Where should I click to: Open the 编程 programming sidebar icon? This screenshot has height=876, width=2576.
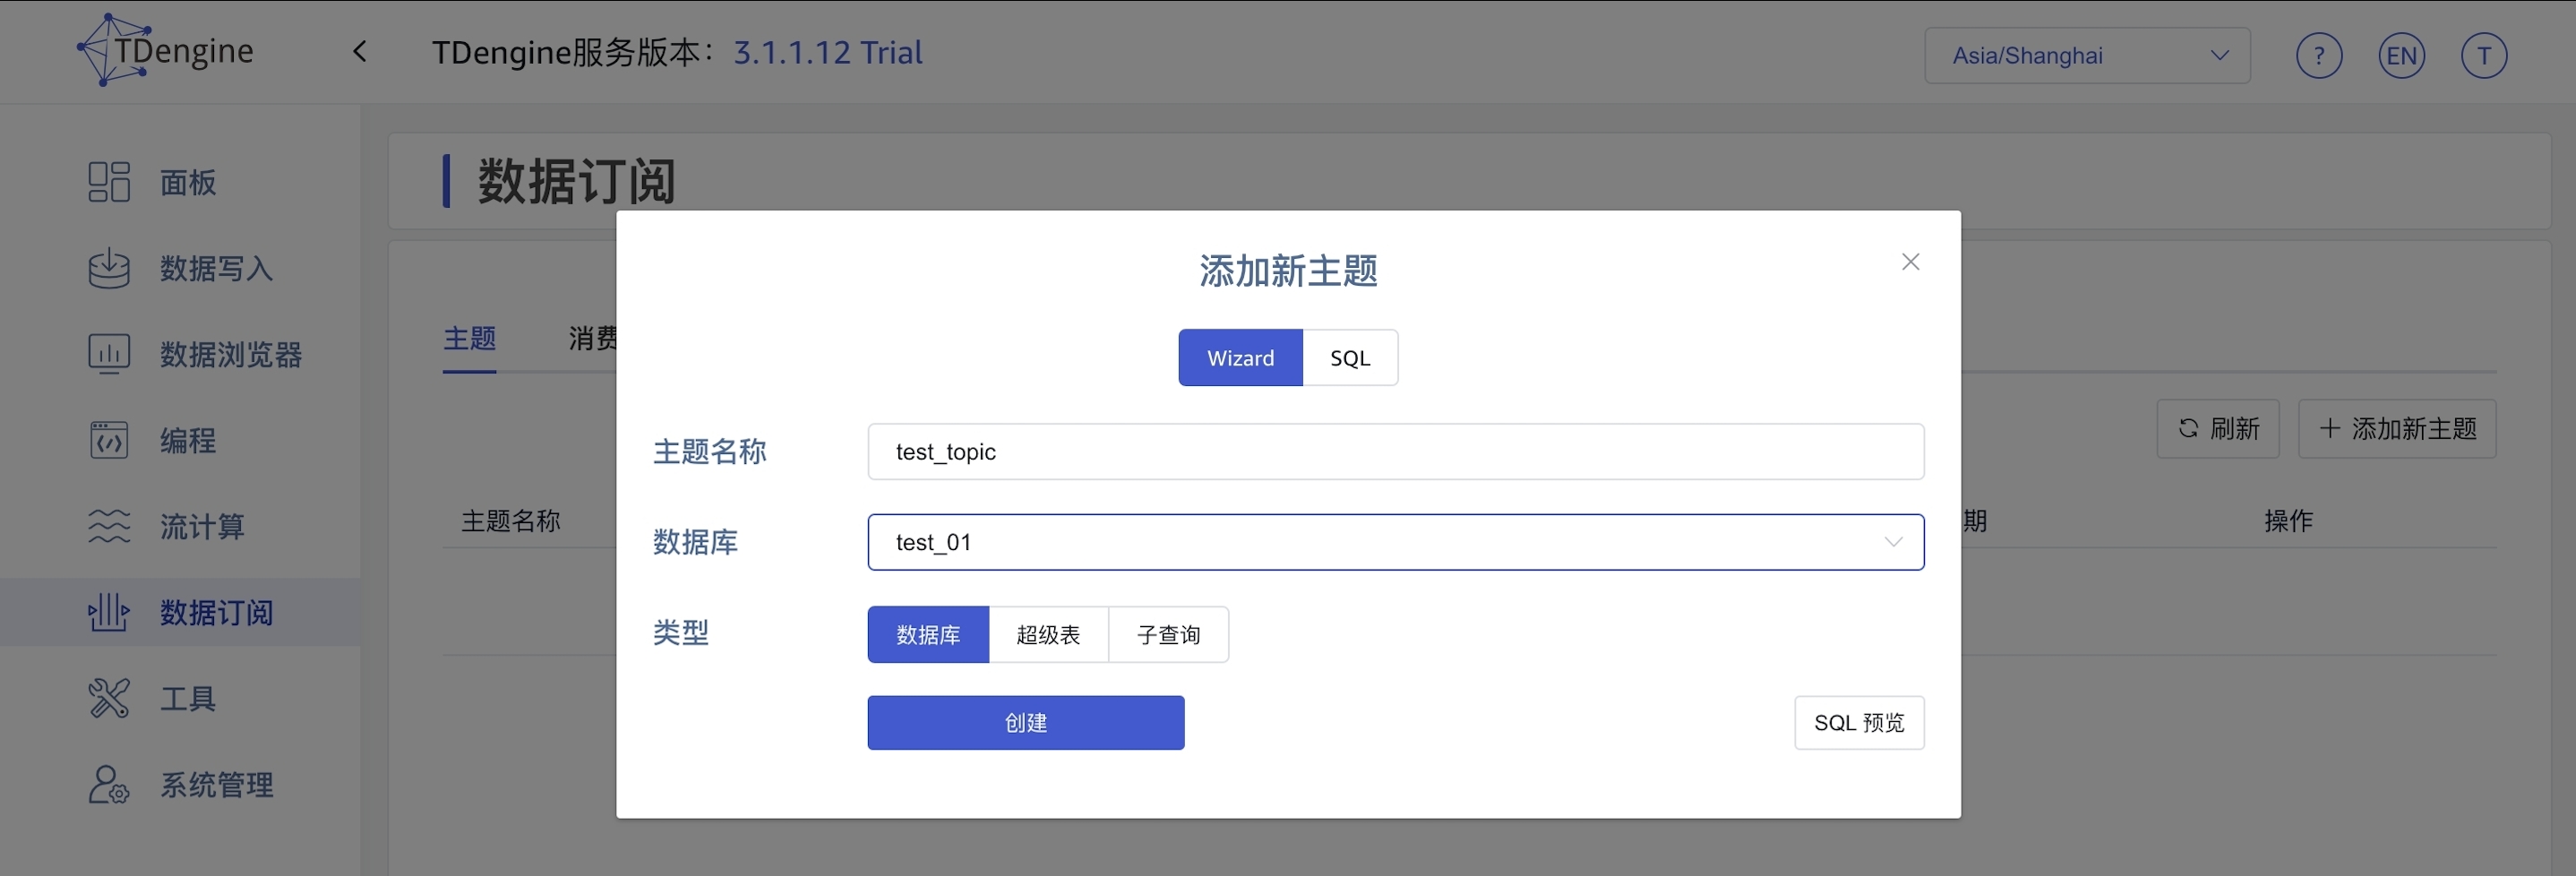[109, 440]
